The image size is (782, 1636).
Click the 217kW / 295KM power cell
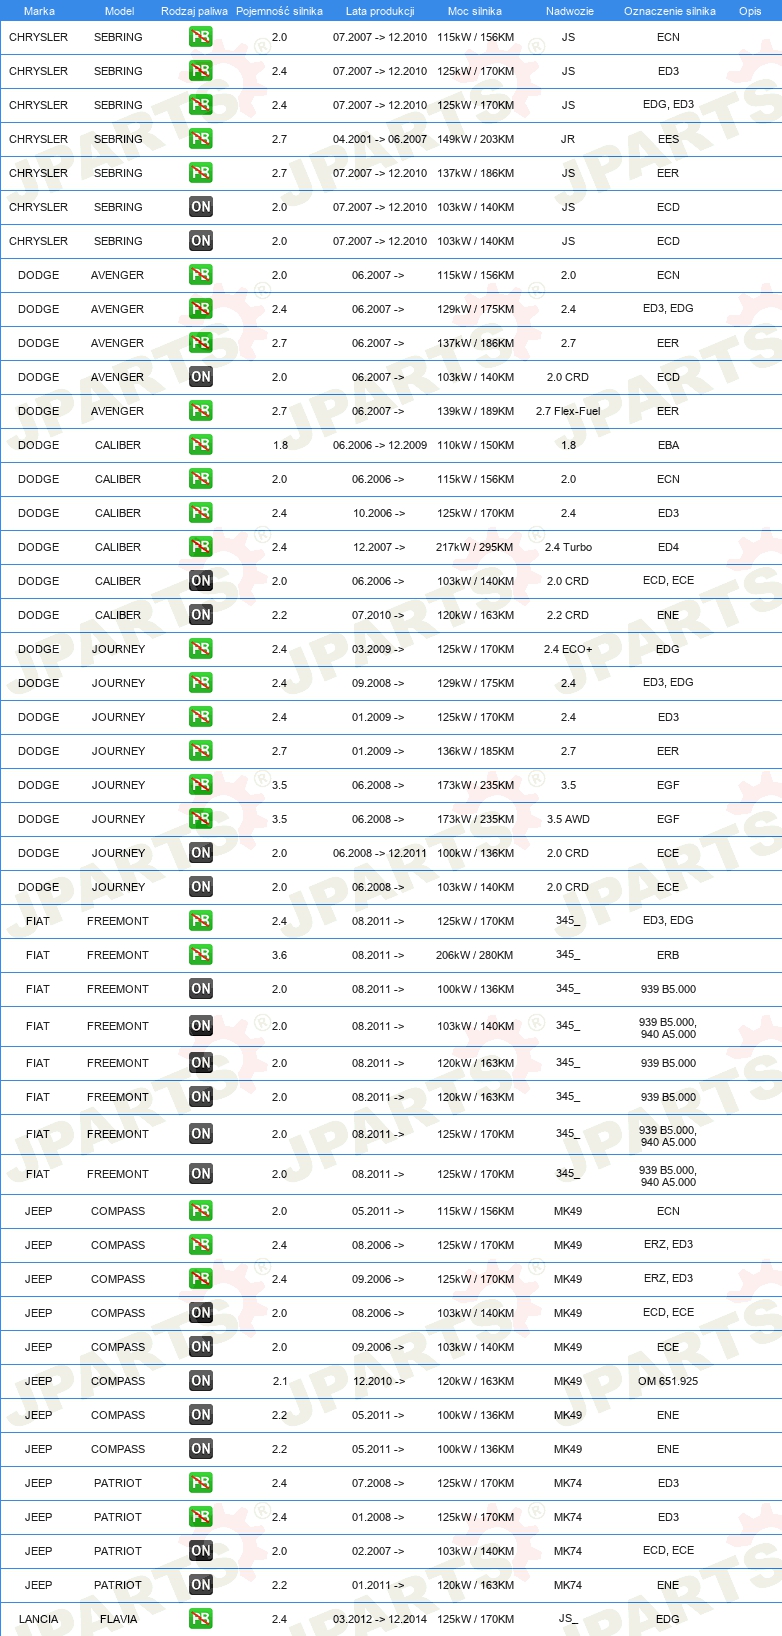[x=475, y=547]
